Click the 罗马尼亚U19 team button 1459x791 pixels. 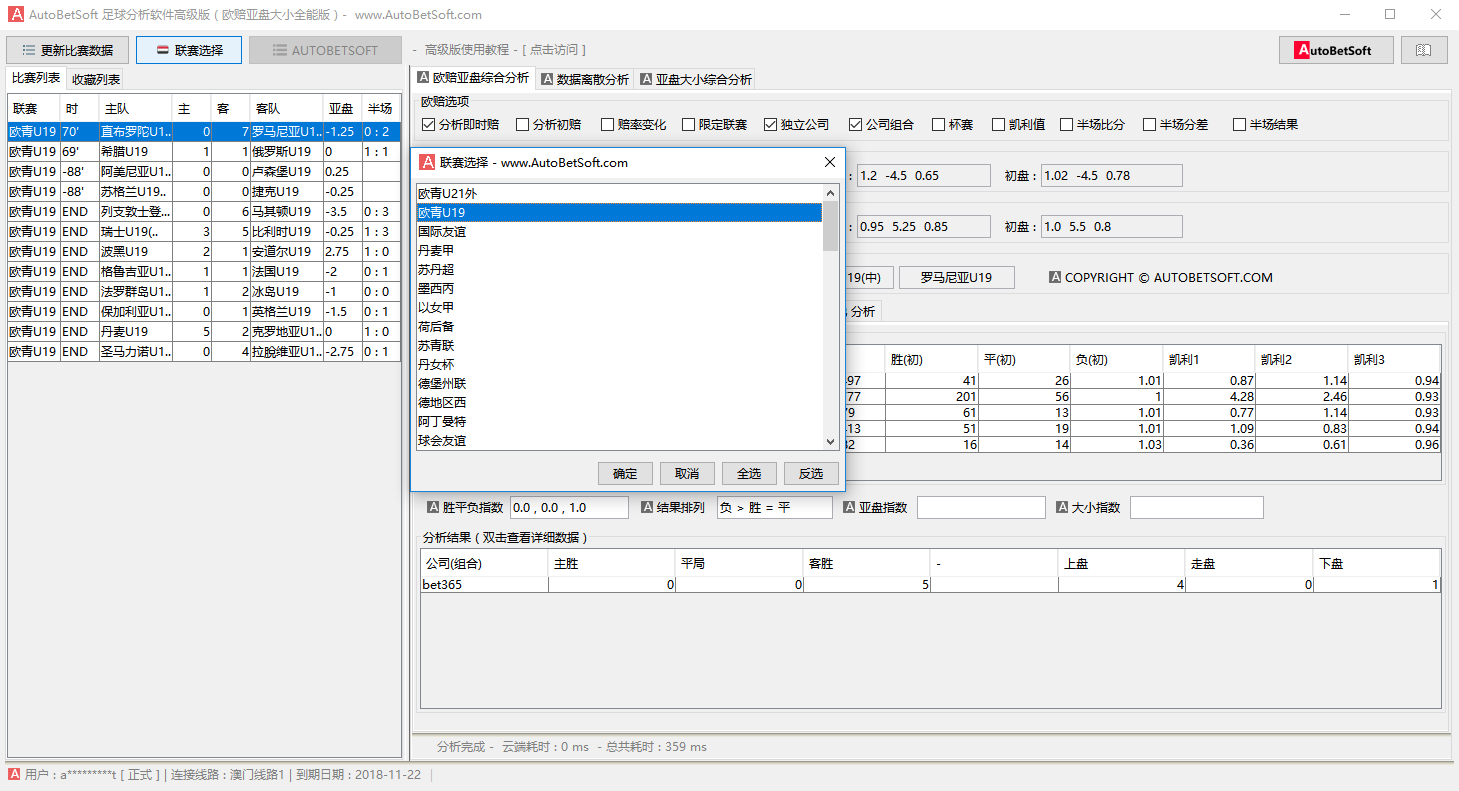[956, 278]
